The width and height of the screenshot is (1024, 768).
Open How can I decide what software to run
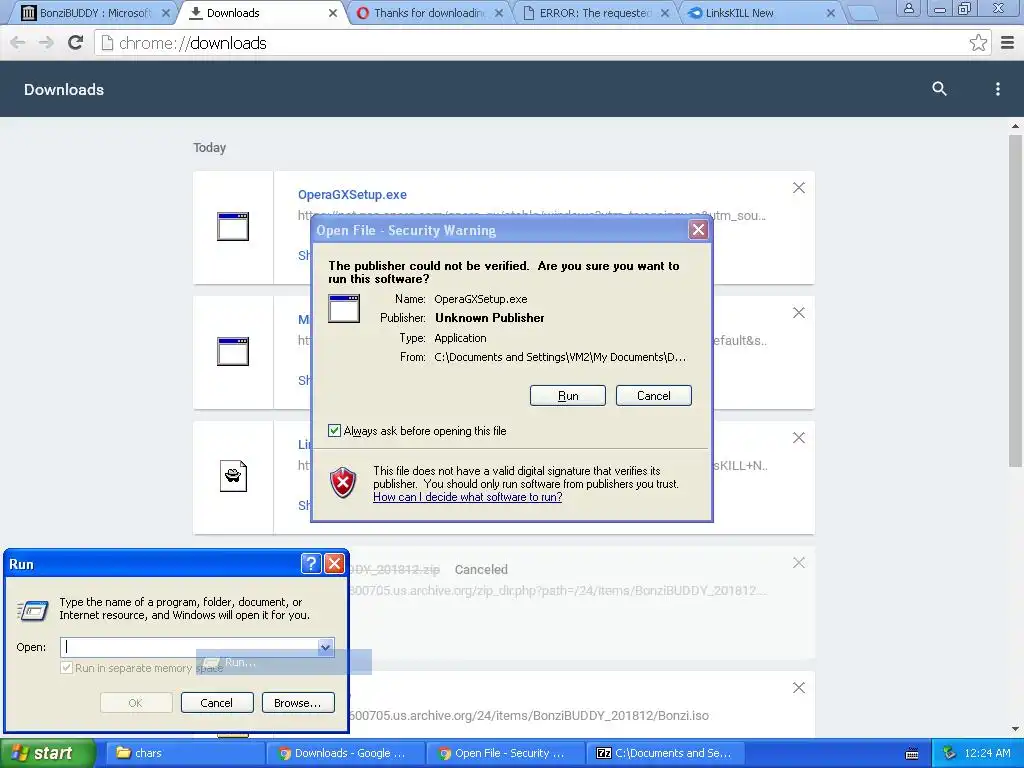468,497
